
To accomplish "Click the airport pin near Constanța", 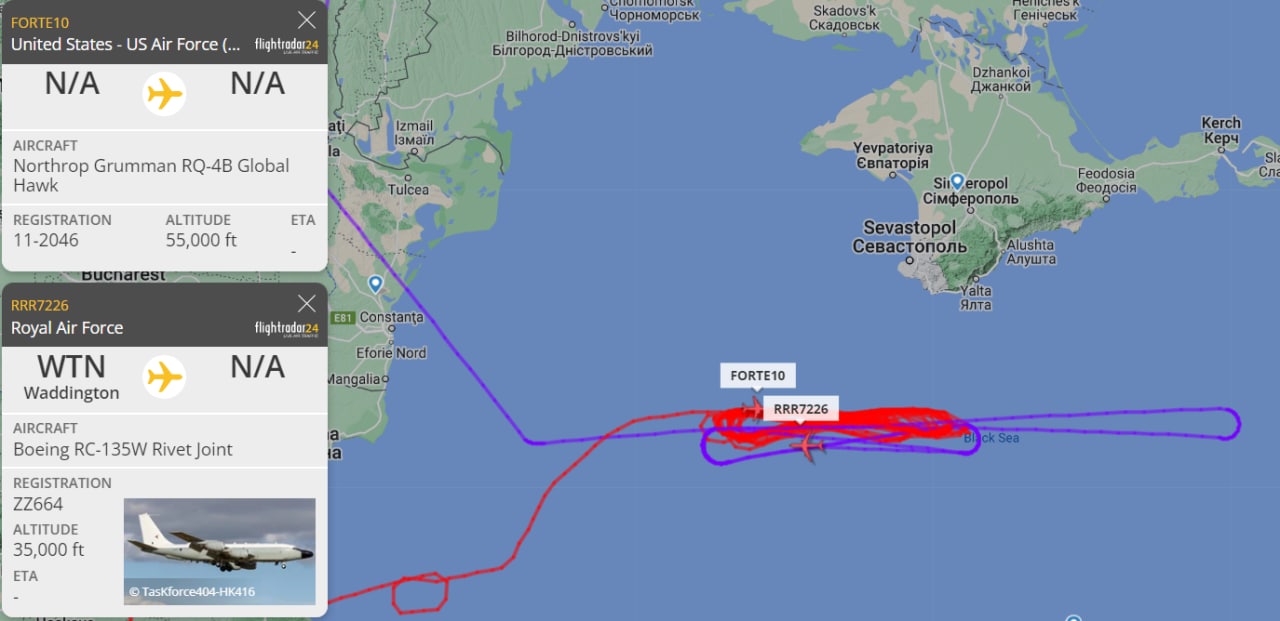I will point(375,284).
